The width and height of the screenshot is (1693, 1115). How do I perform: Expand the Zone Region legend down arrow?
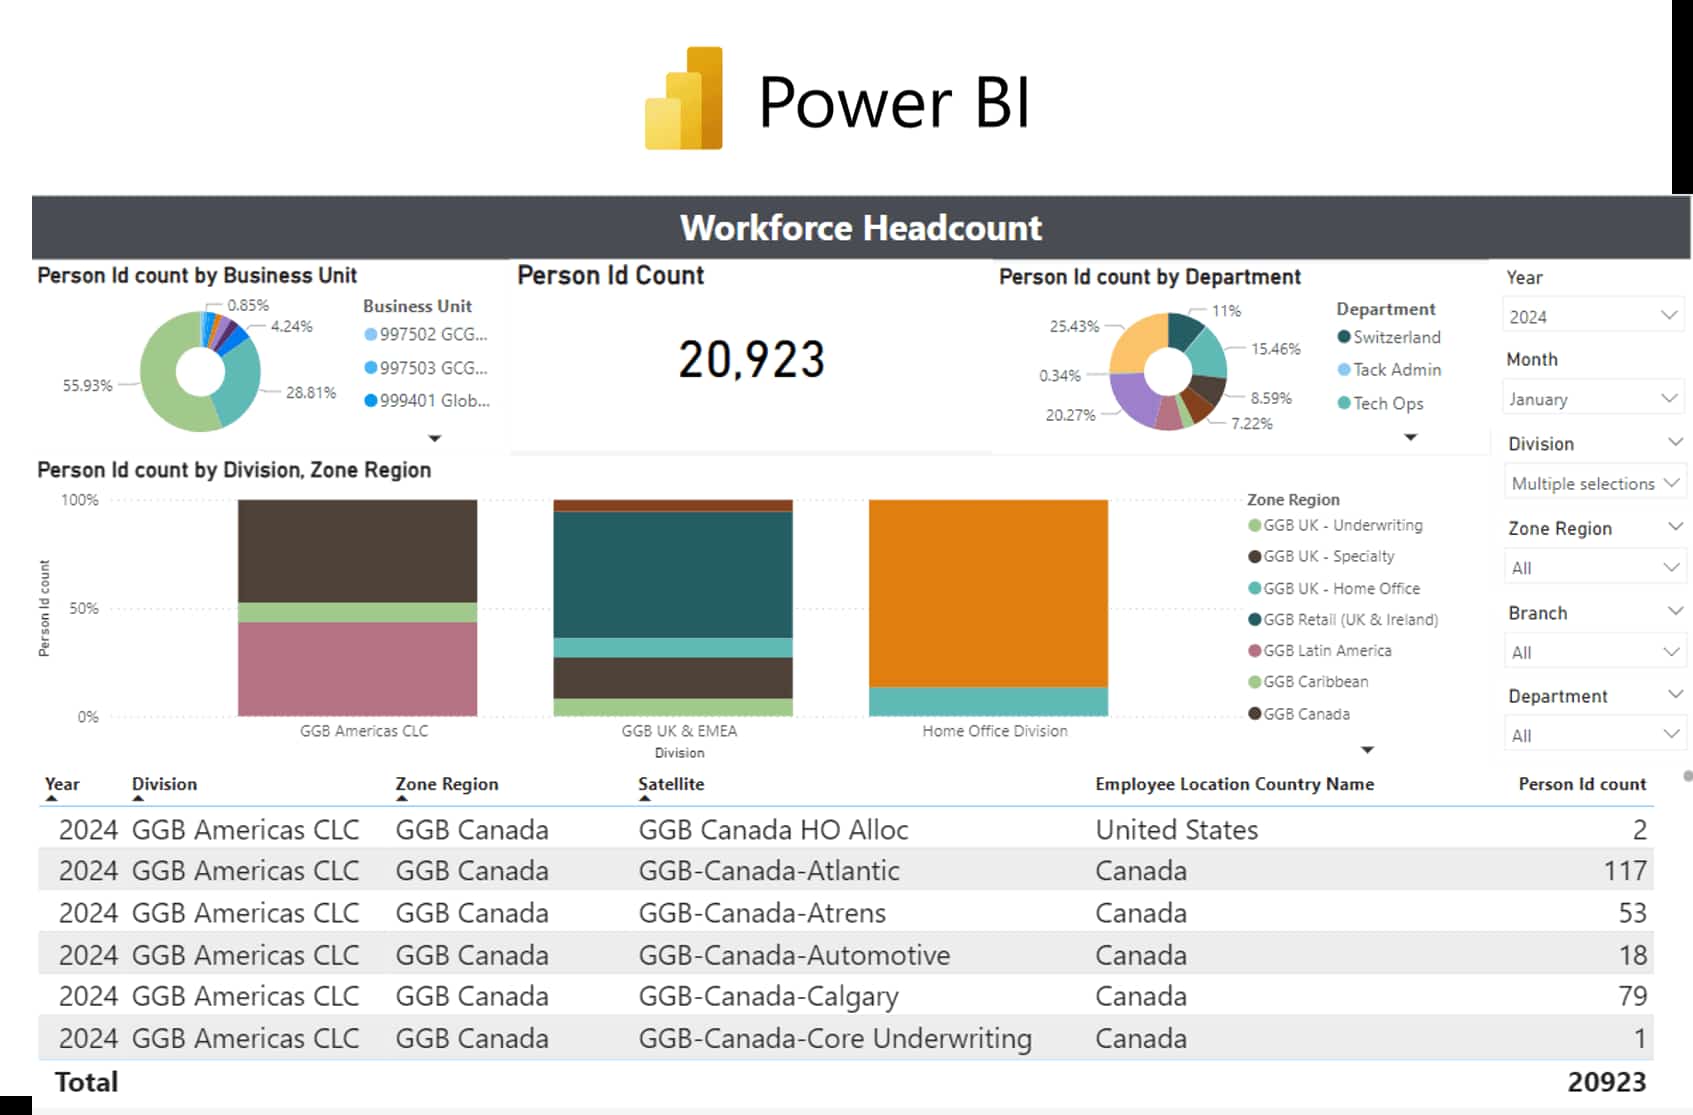tap(1366, 749)
